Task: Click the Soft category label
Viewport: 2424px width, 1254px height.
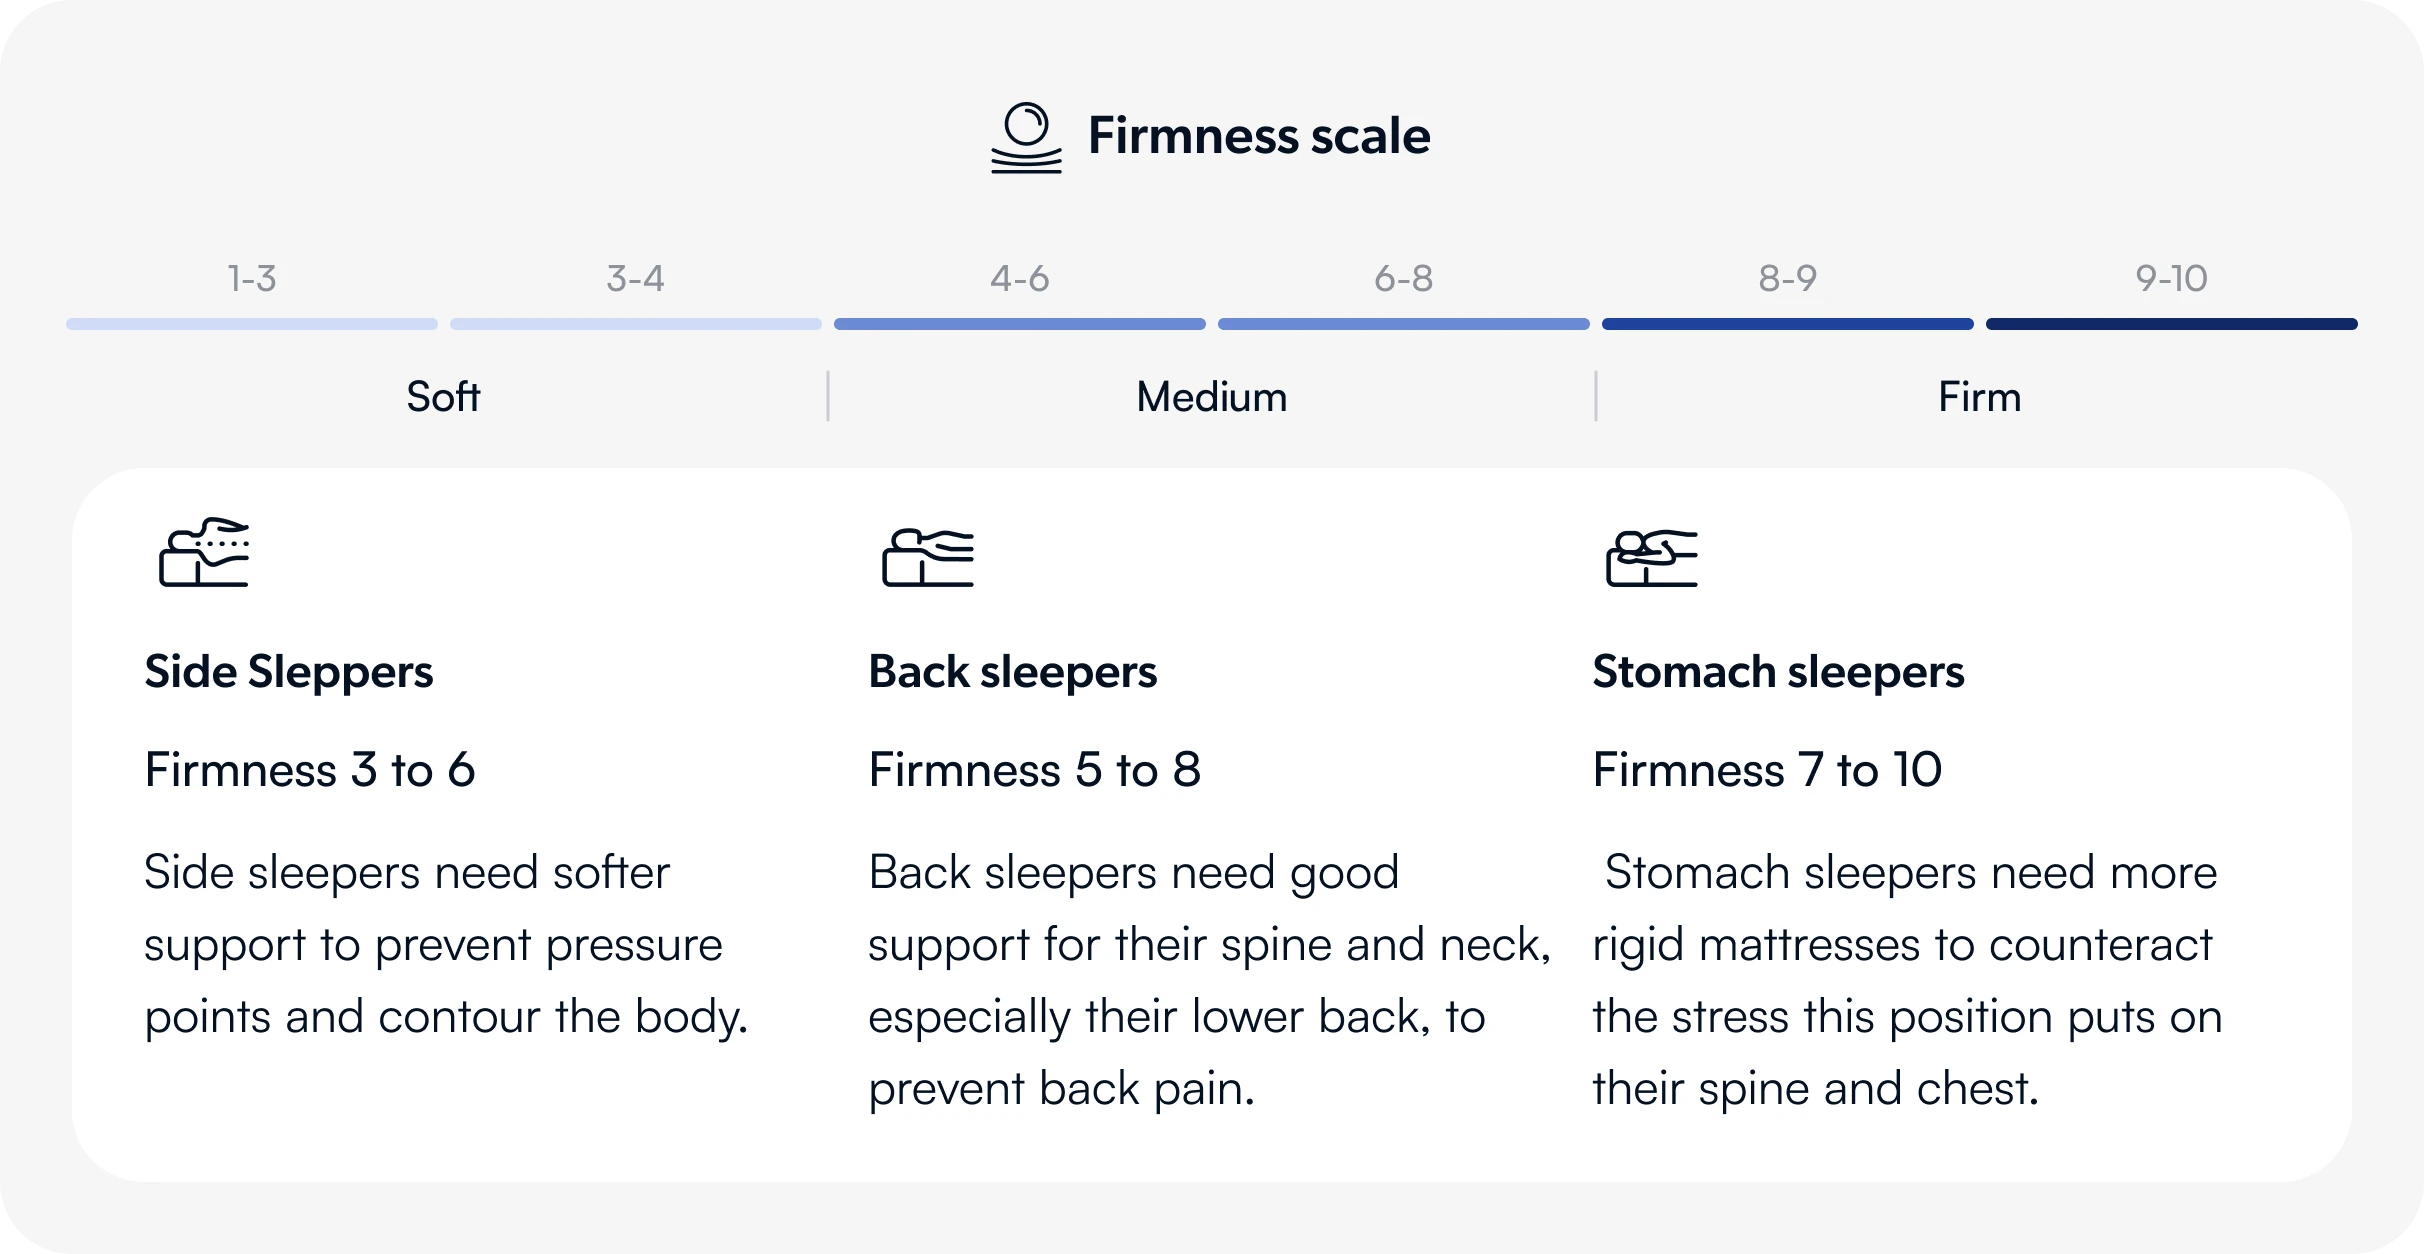Action: point(443,397)
